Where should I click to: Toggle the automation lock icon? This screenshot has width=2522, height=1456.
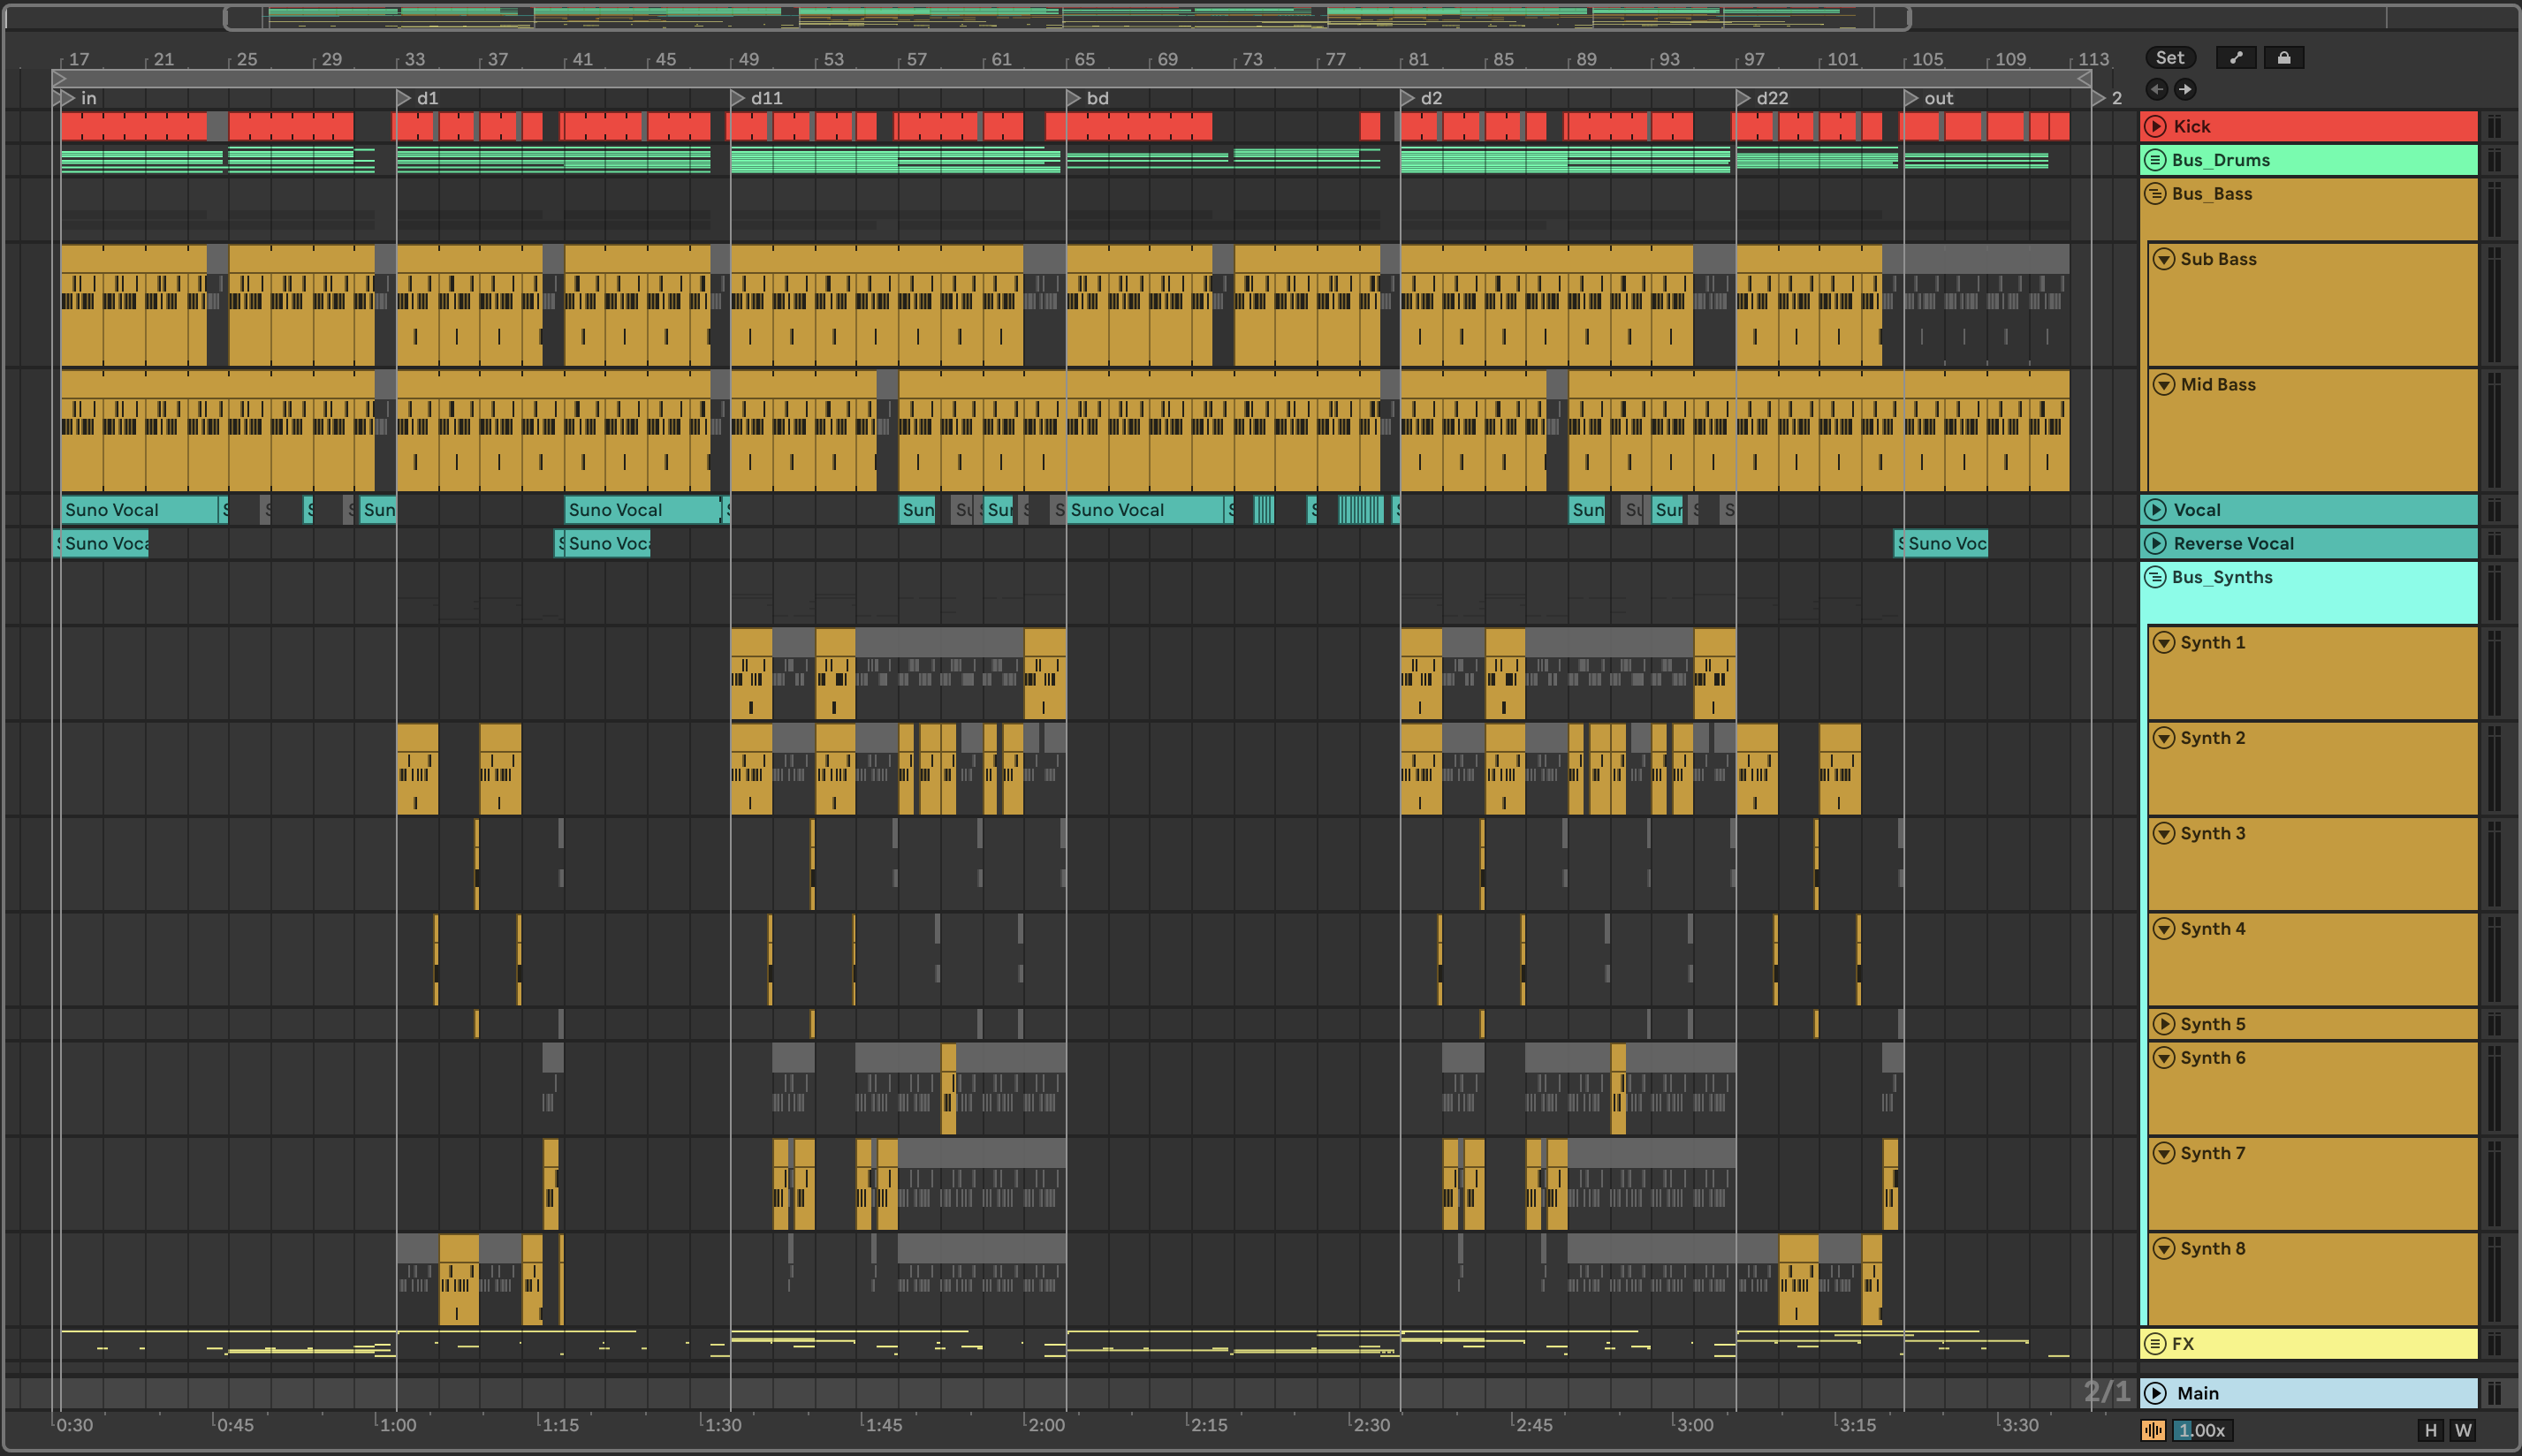2283,58
